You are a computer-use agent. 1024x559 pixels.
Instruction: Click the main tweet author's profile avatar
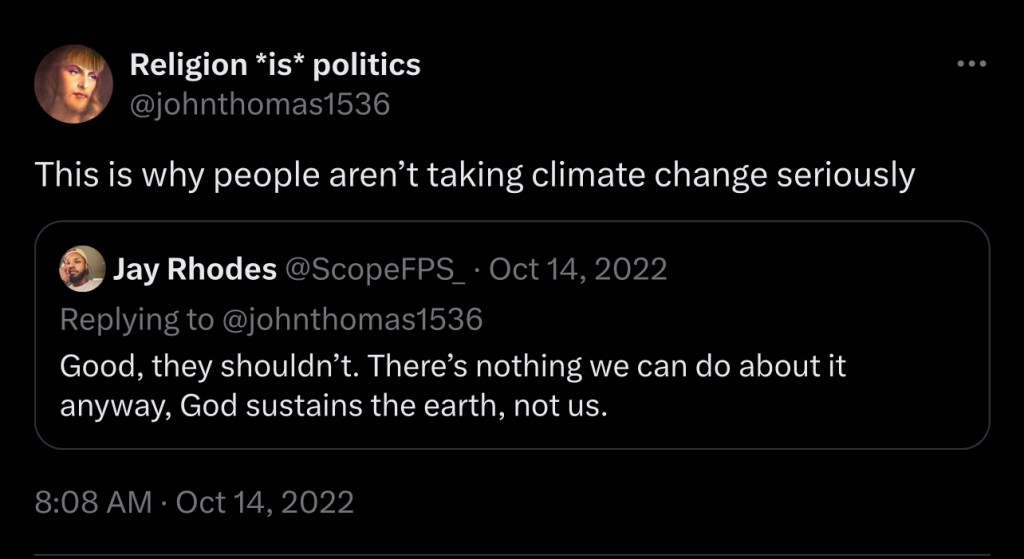click(74, 84)
